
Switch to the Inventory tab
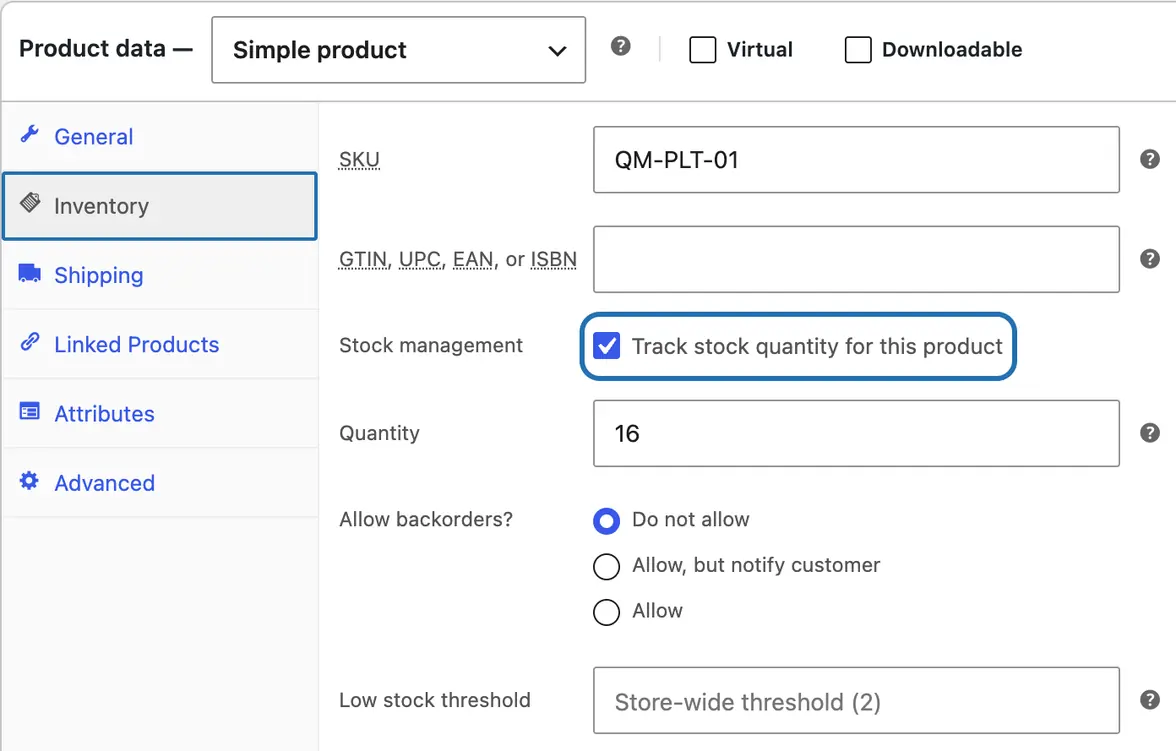tap(160, 206)
